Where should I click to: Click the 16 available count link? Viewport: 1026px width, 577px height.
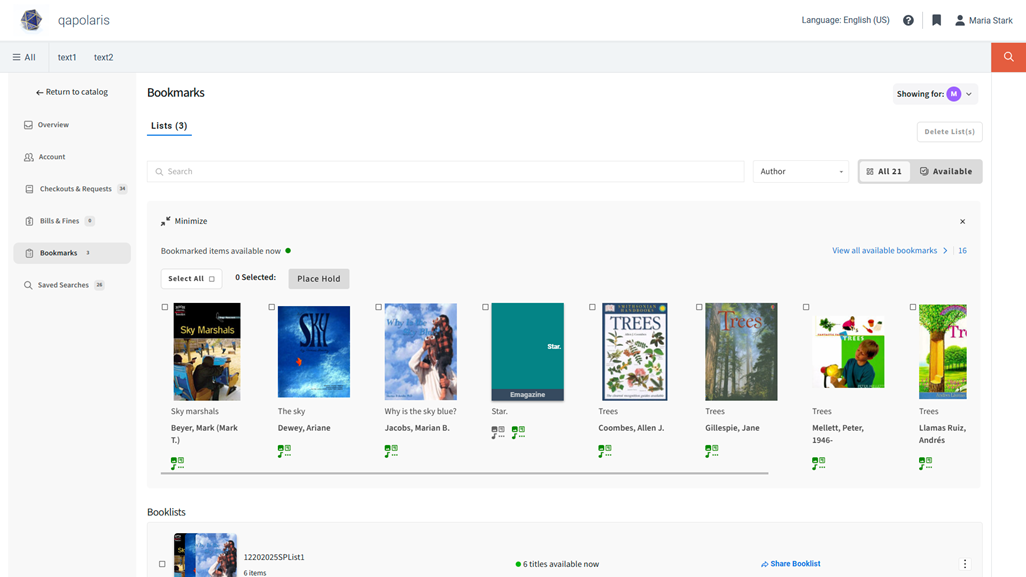click(x=963, y=251)
